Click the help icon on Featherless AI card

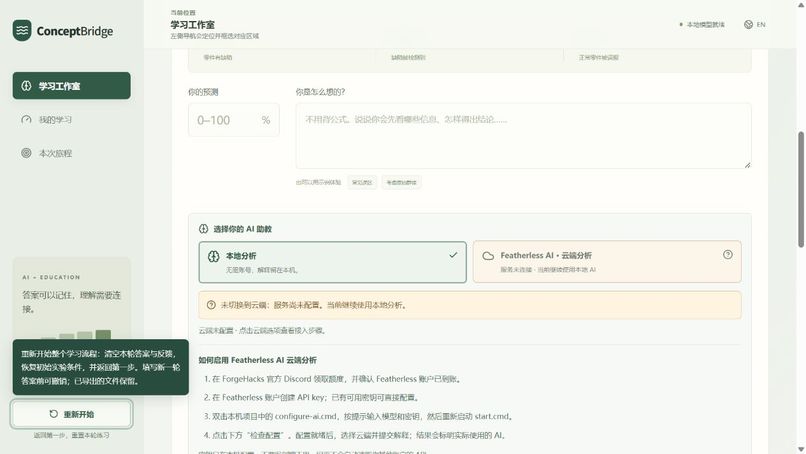(727, 255)
